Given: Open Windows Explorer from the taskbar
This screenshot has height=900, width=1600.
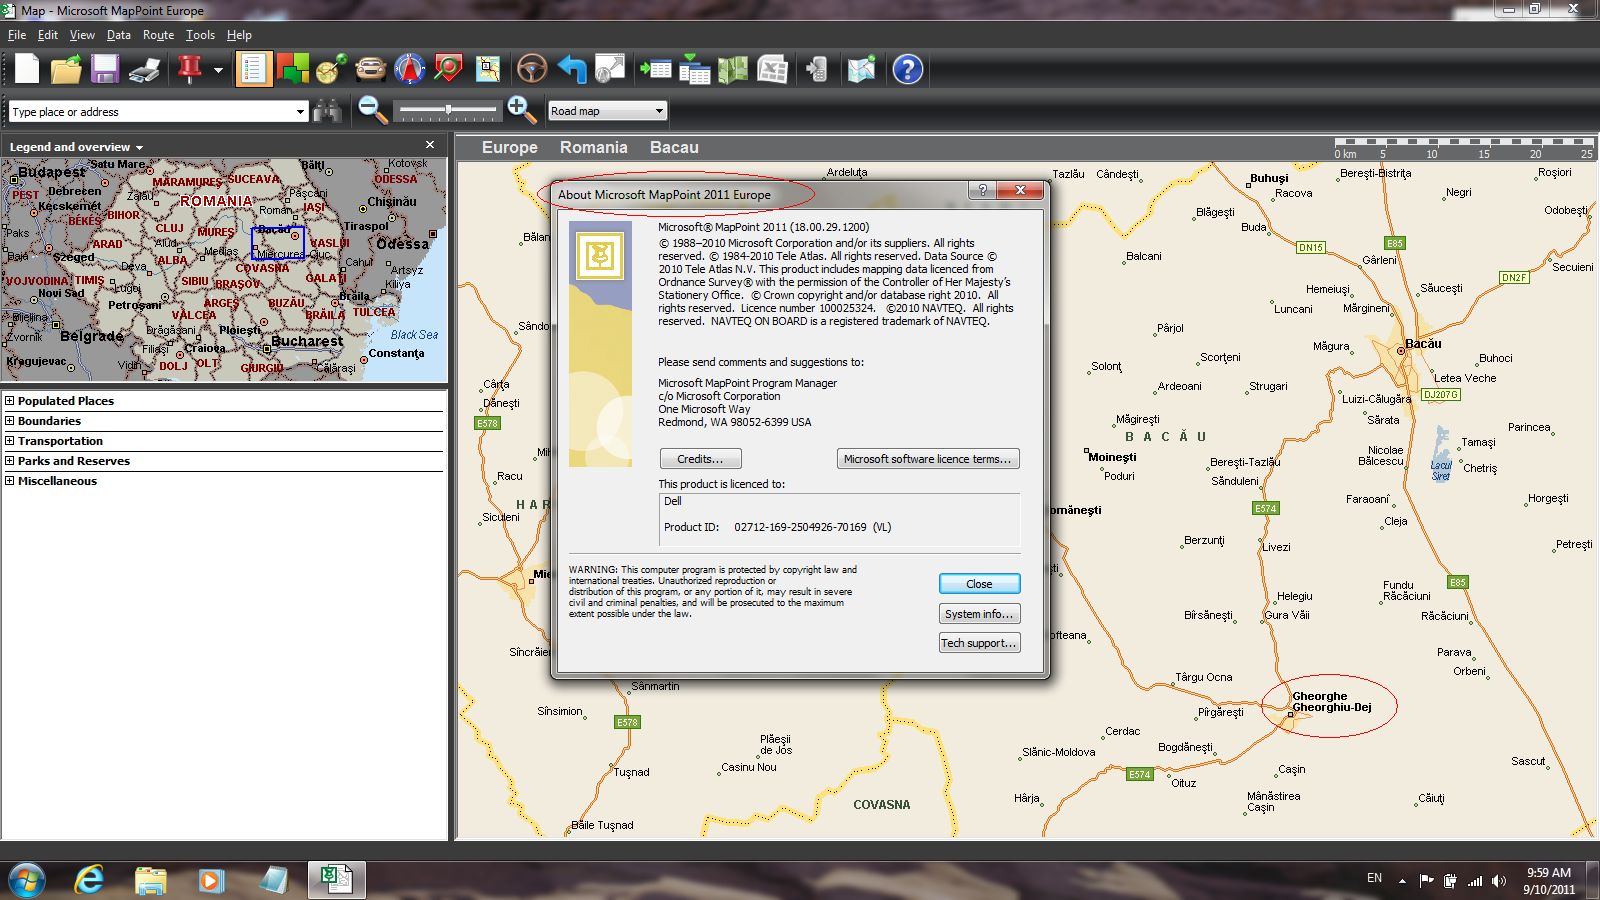Looking at the screenshot, I should (150, 880).
